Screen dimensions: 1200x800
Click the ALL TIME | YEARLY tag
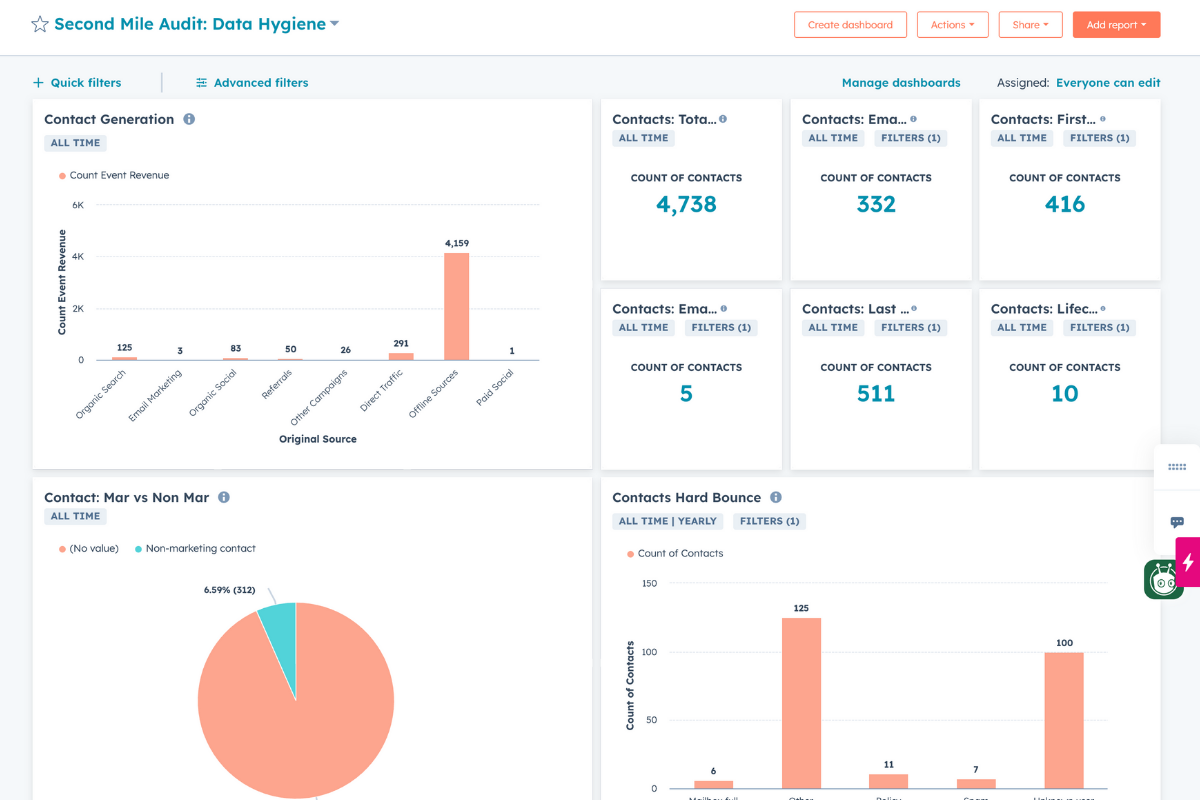[668, 521]
